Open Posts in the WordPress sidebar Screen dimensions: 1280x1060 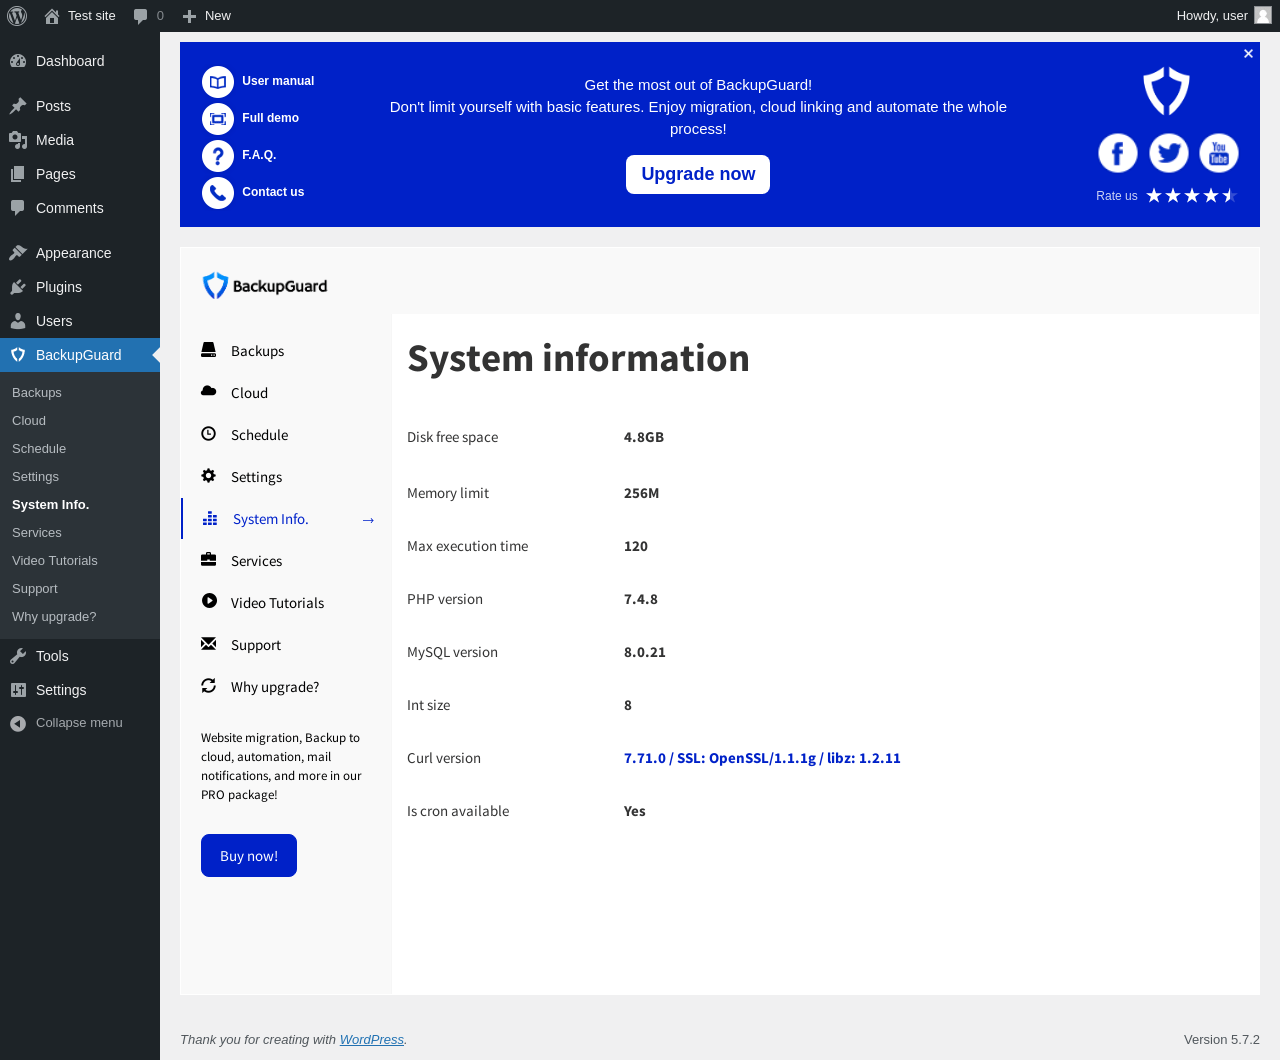80,106
